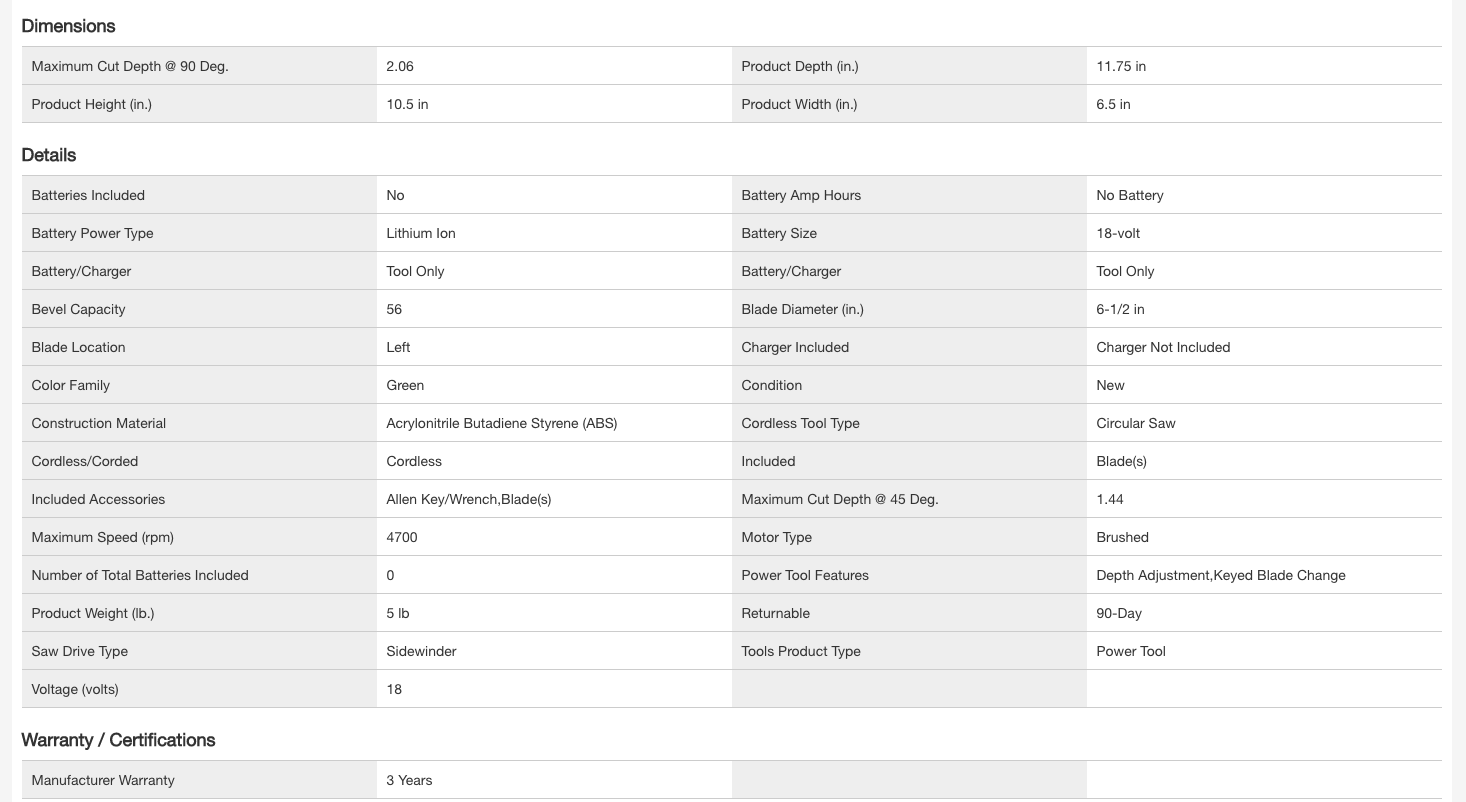Select the 6-1/2 in blade diameter value
1466x802 pixels.
1120,309
